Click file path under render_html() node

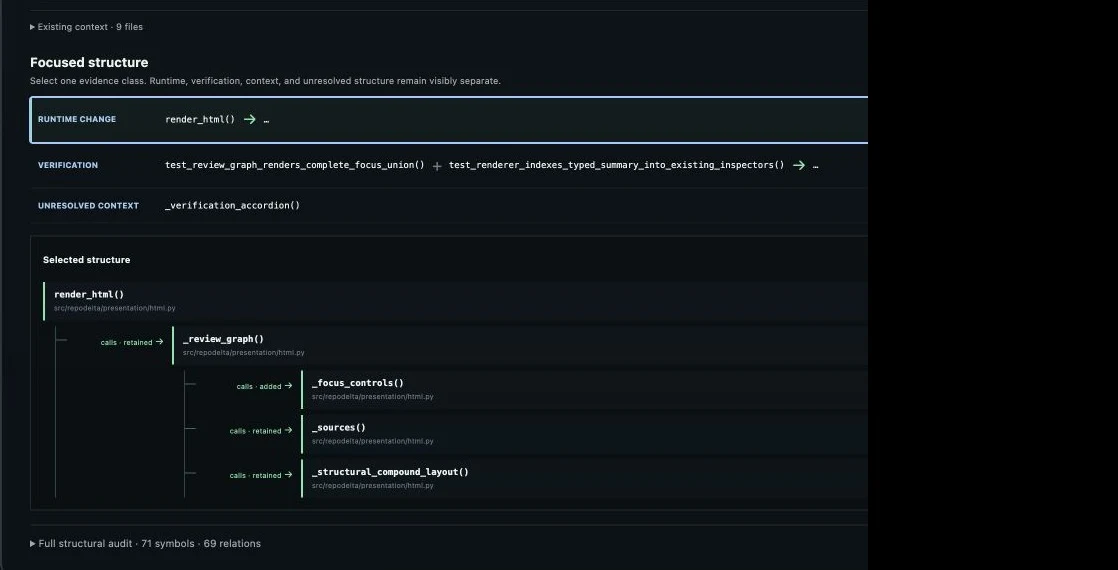pyautogui.click(x=115, y=308)
